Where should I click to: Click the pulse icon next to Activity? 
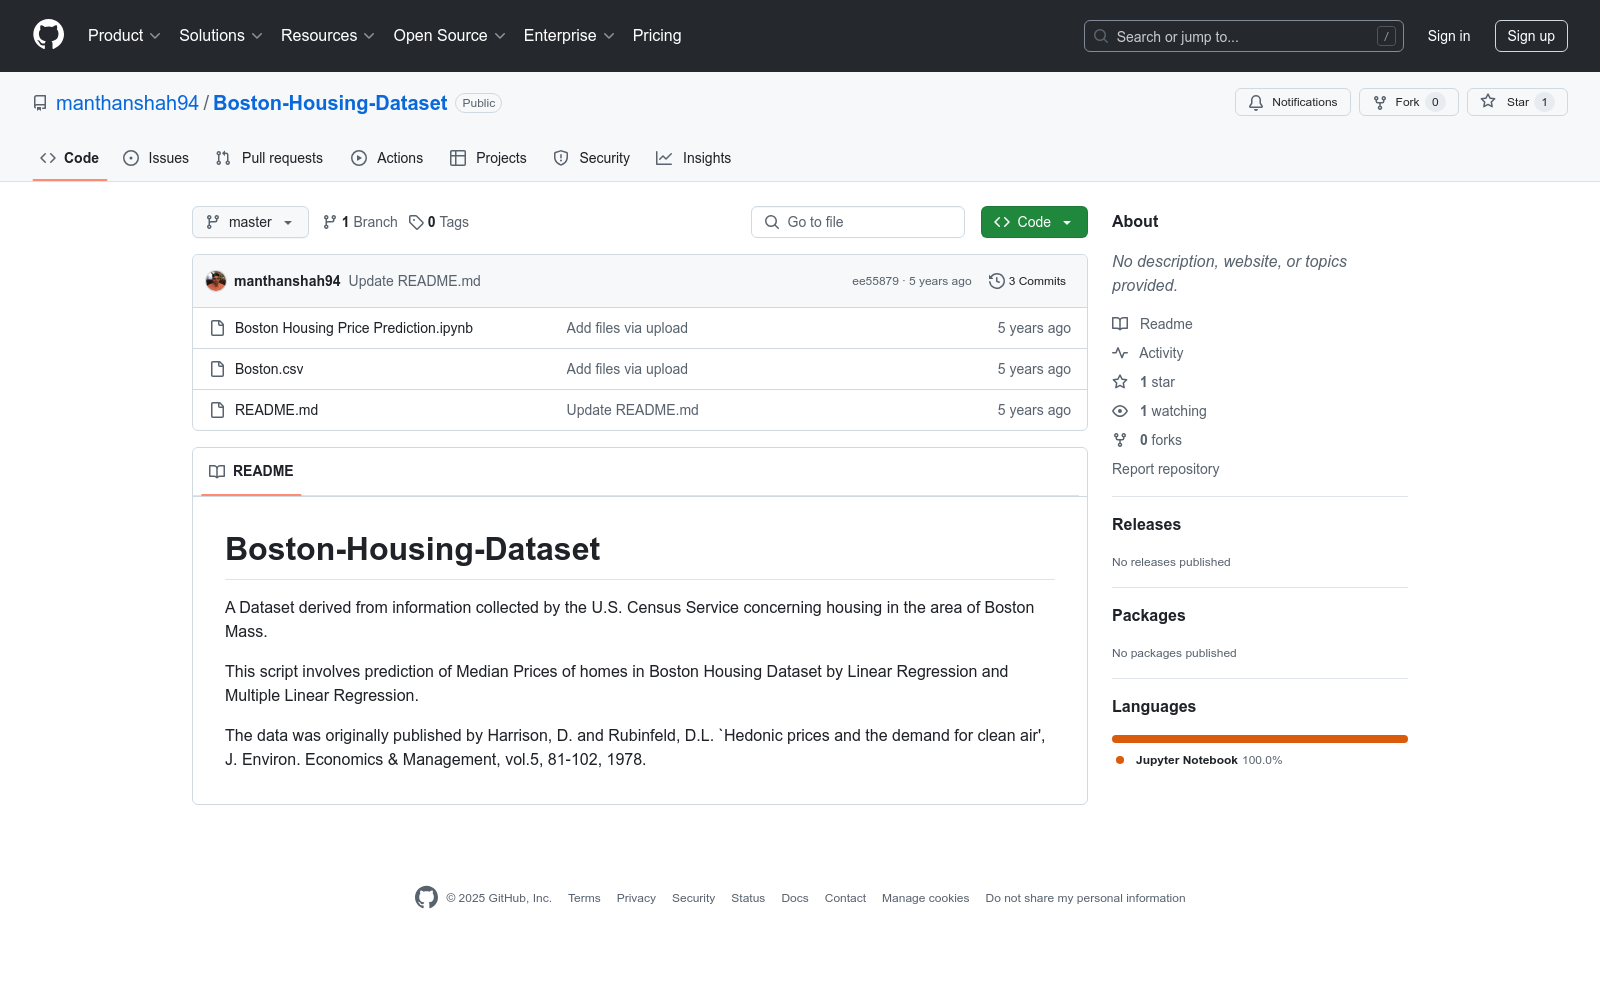pyautogui.click(x=1120, y=353)
